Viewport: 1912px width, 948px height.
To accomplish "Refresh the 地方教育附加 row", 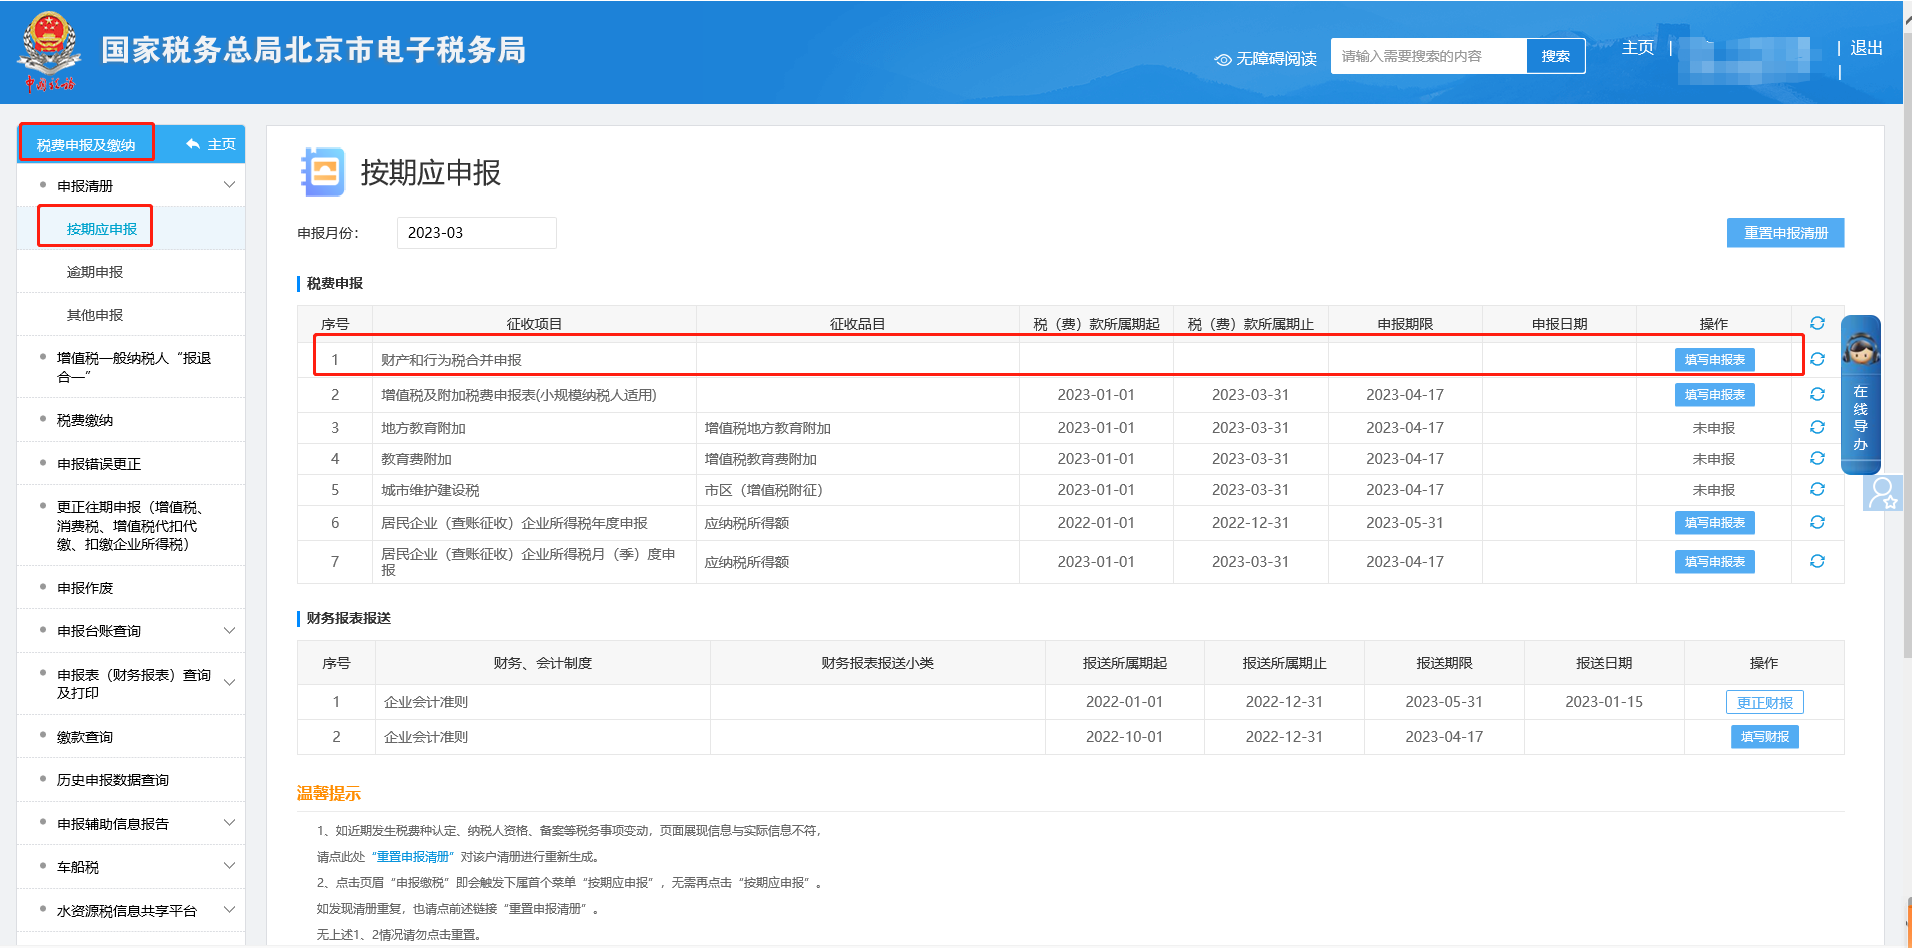I will click(1817, 427).
